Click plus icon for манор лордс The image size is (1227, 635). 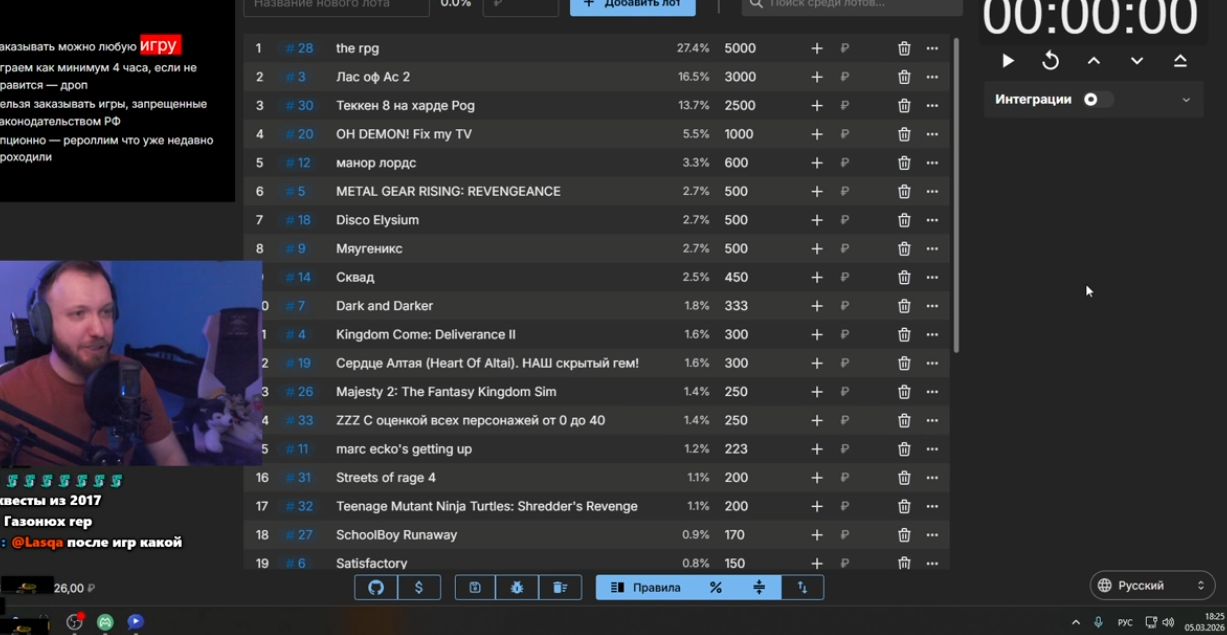click(817, 163)
